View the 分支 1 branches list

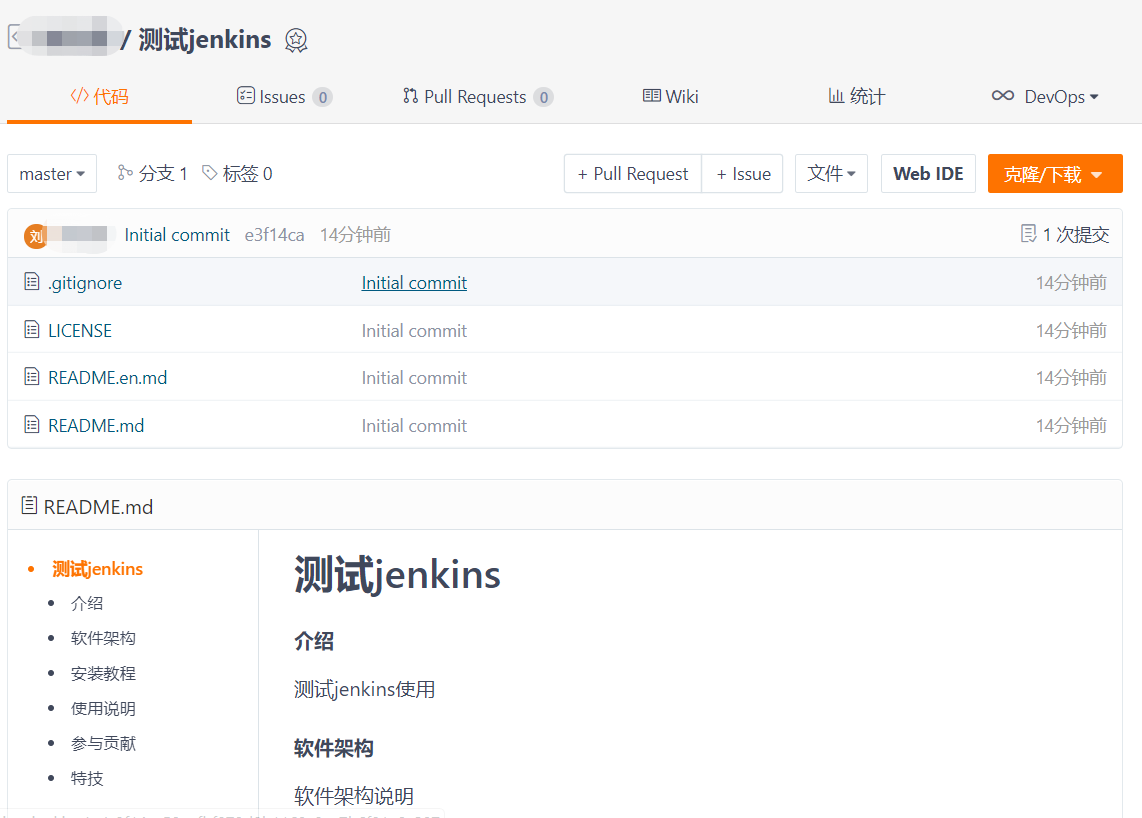click(x=153, y=174)
